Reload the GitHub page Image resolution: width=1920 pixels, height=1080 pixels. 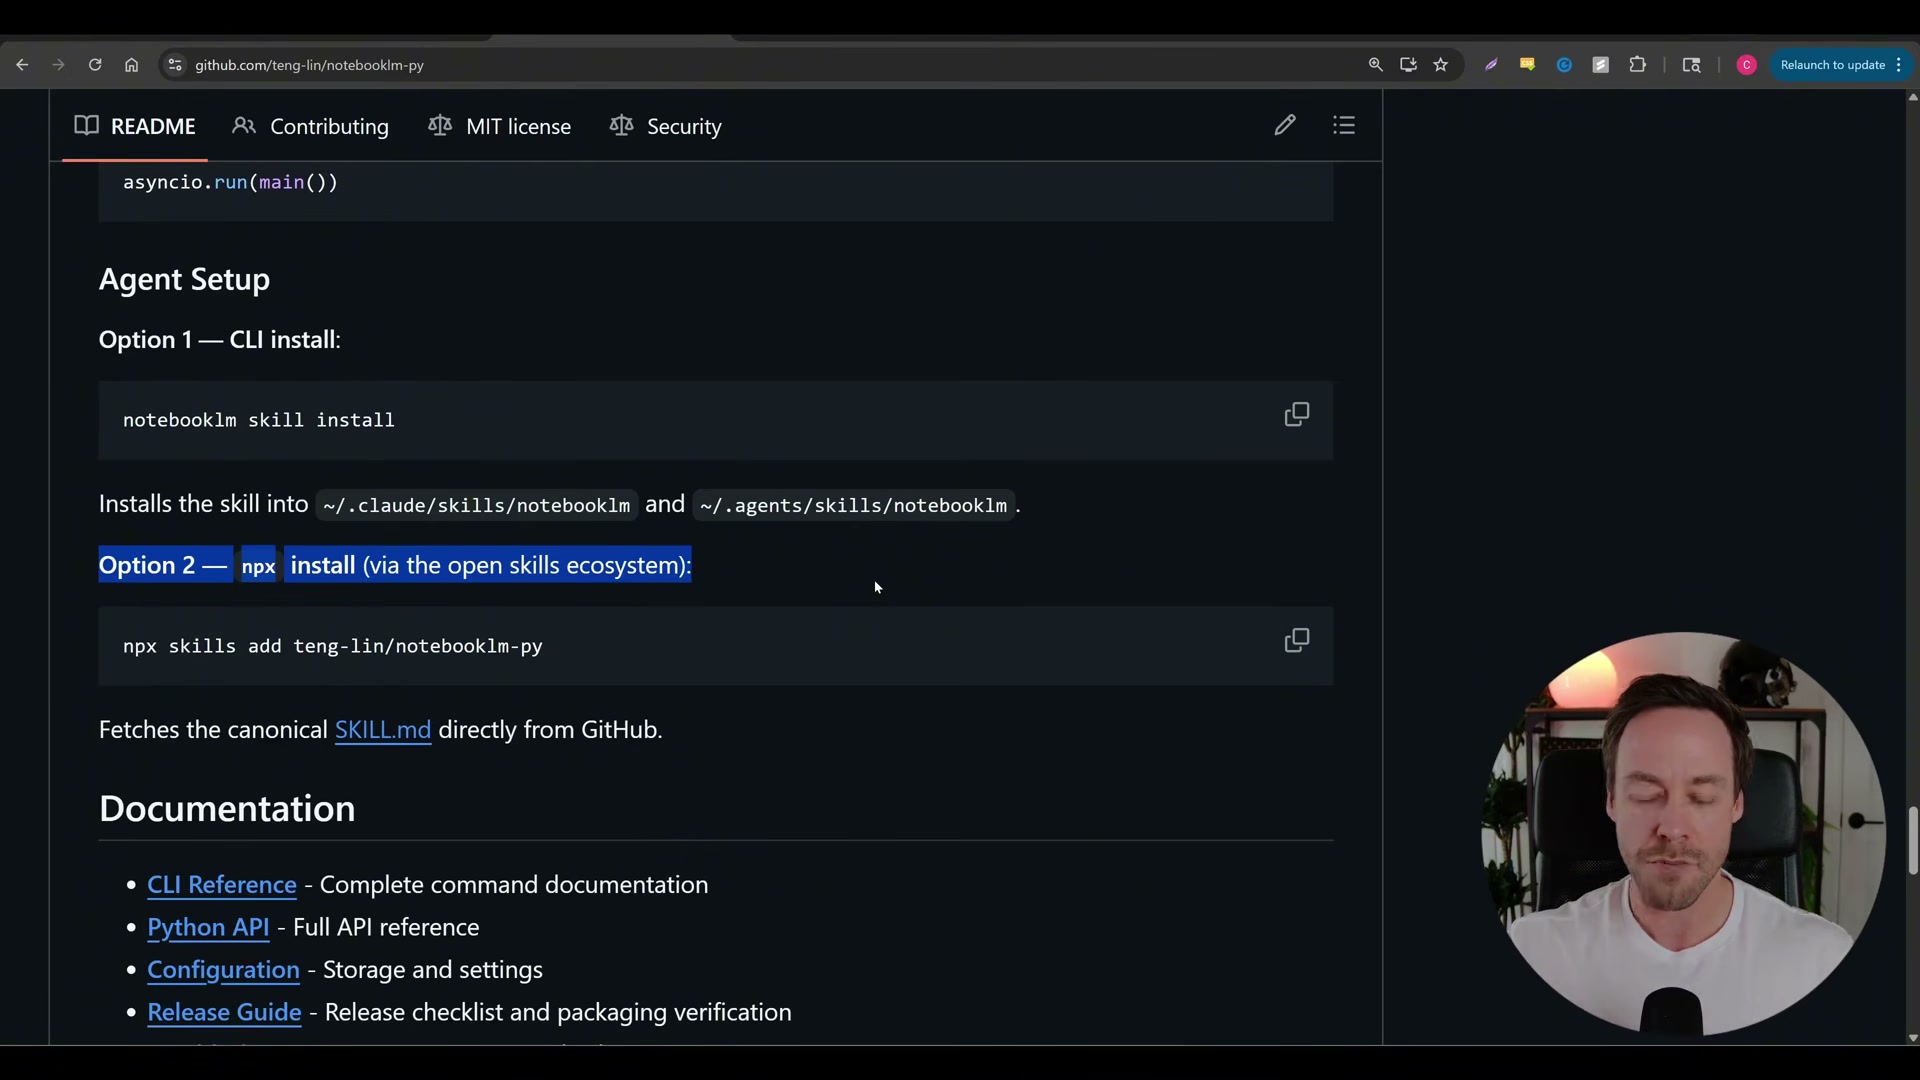[95, 65]
